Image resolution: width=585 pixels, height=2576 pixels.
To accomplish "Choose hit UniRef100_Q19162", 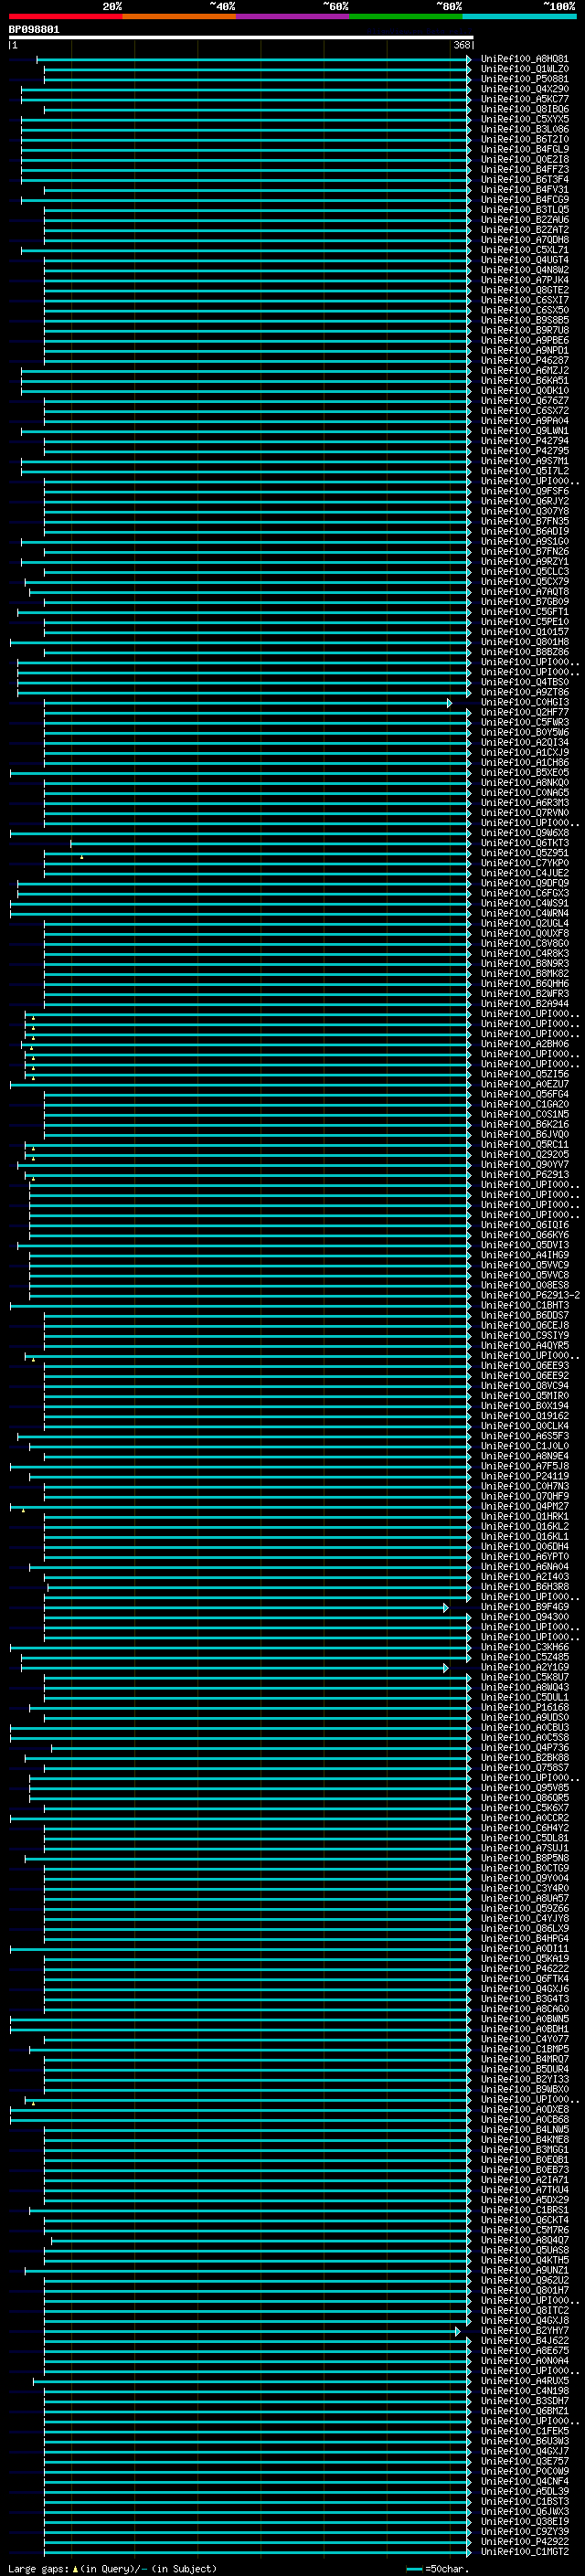I will click(524, 1415).
